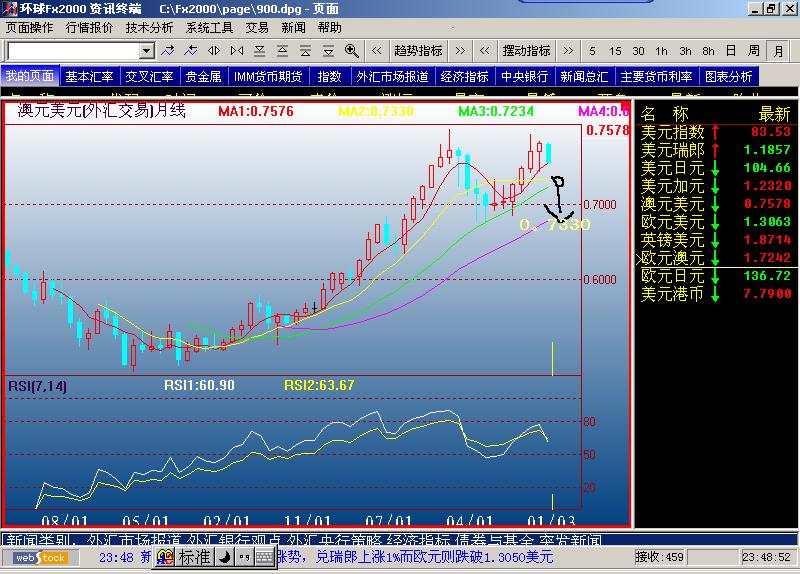Click the previous arrow before 摆动指标

[484, 51]
